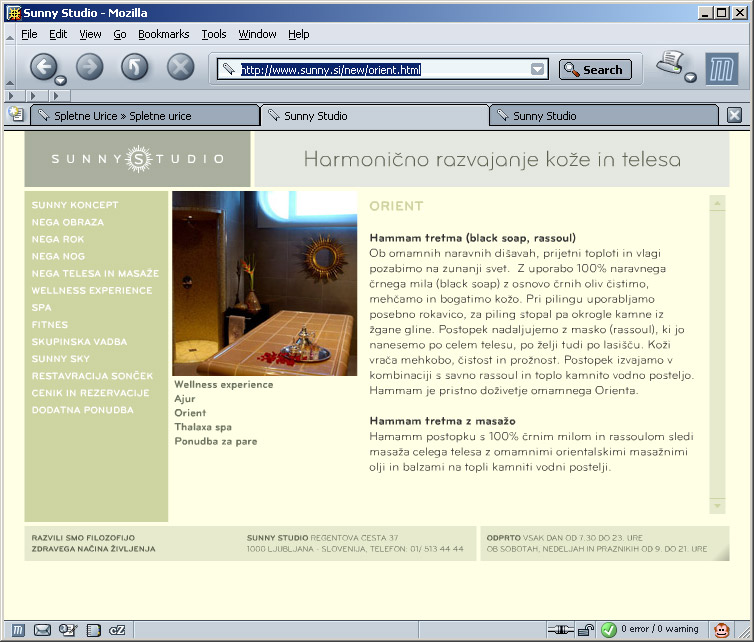
Task: Open the NEGA ROK link
Action: (58, 239)
